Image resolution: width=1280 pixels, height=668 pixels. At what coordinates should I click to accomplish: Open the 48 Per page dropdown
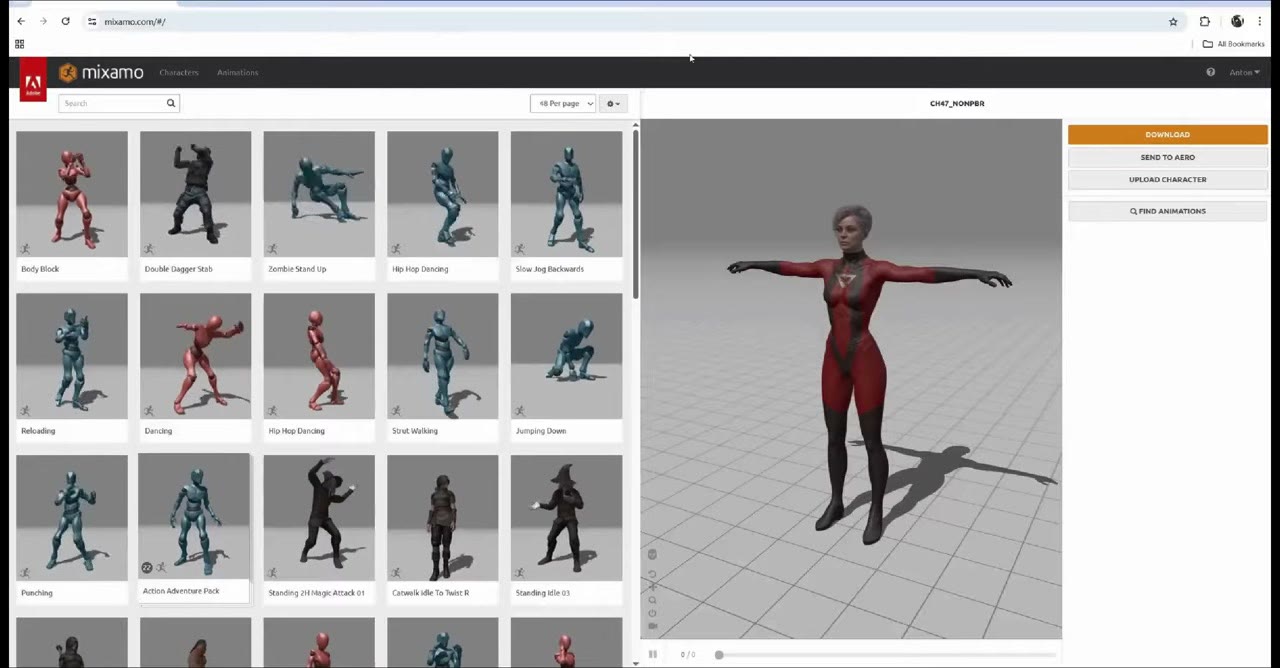(x=563, y=103)
